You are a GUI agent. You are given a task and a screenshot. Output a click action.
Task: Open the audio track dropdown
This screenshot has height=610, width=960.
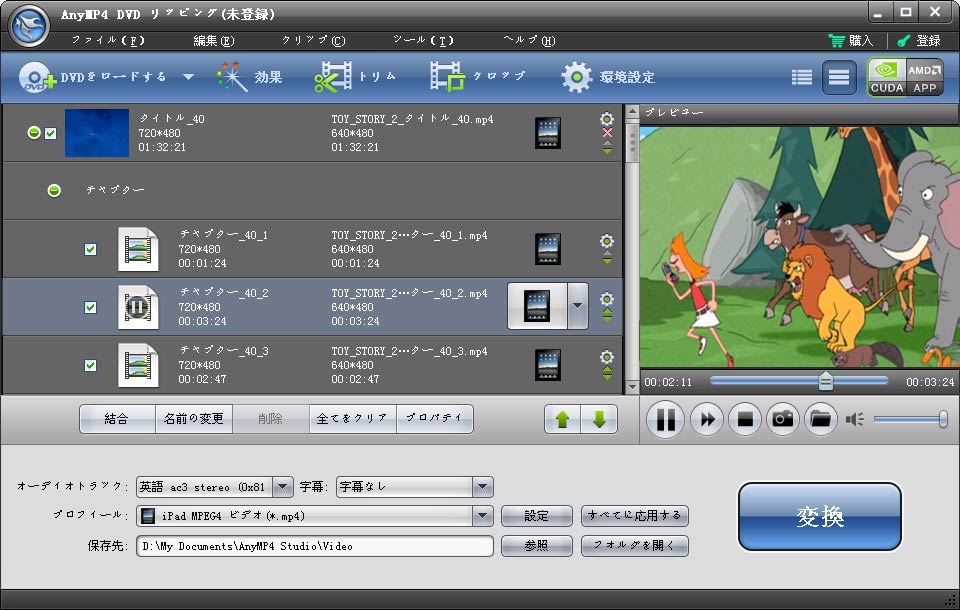tap(282, 487)
